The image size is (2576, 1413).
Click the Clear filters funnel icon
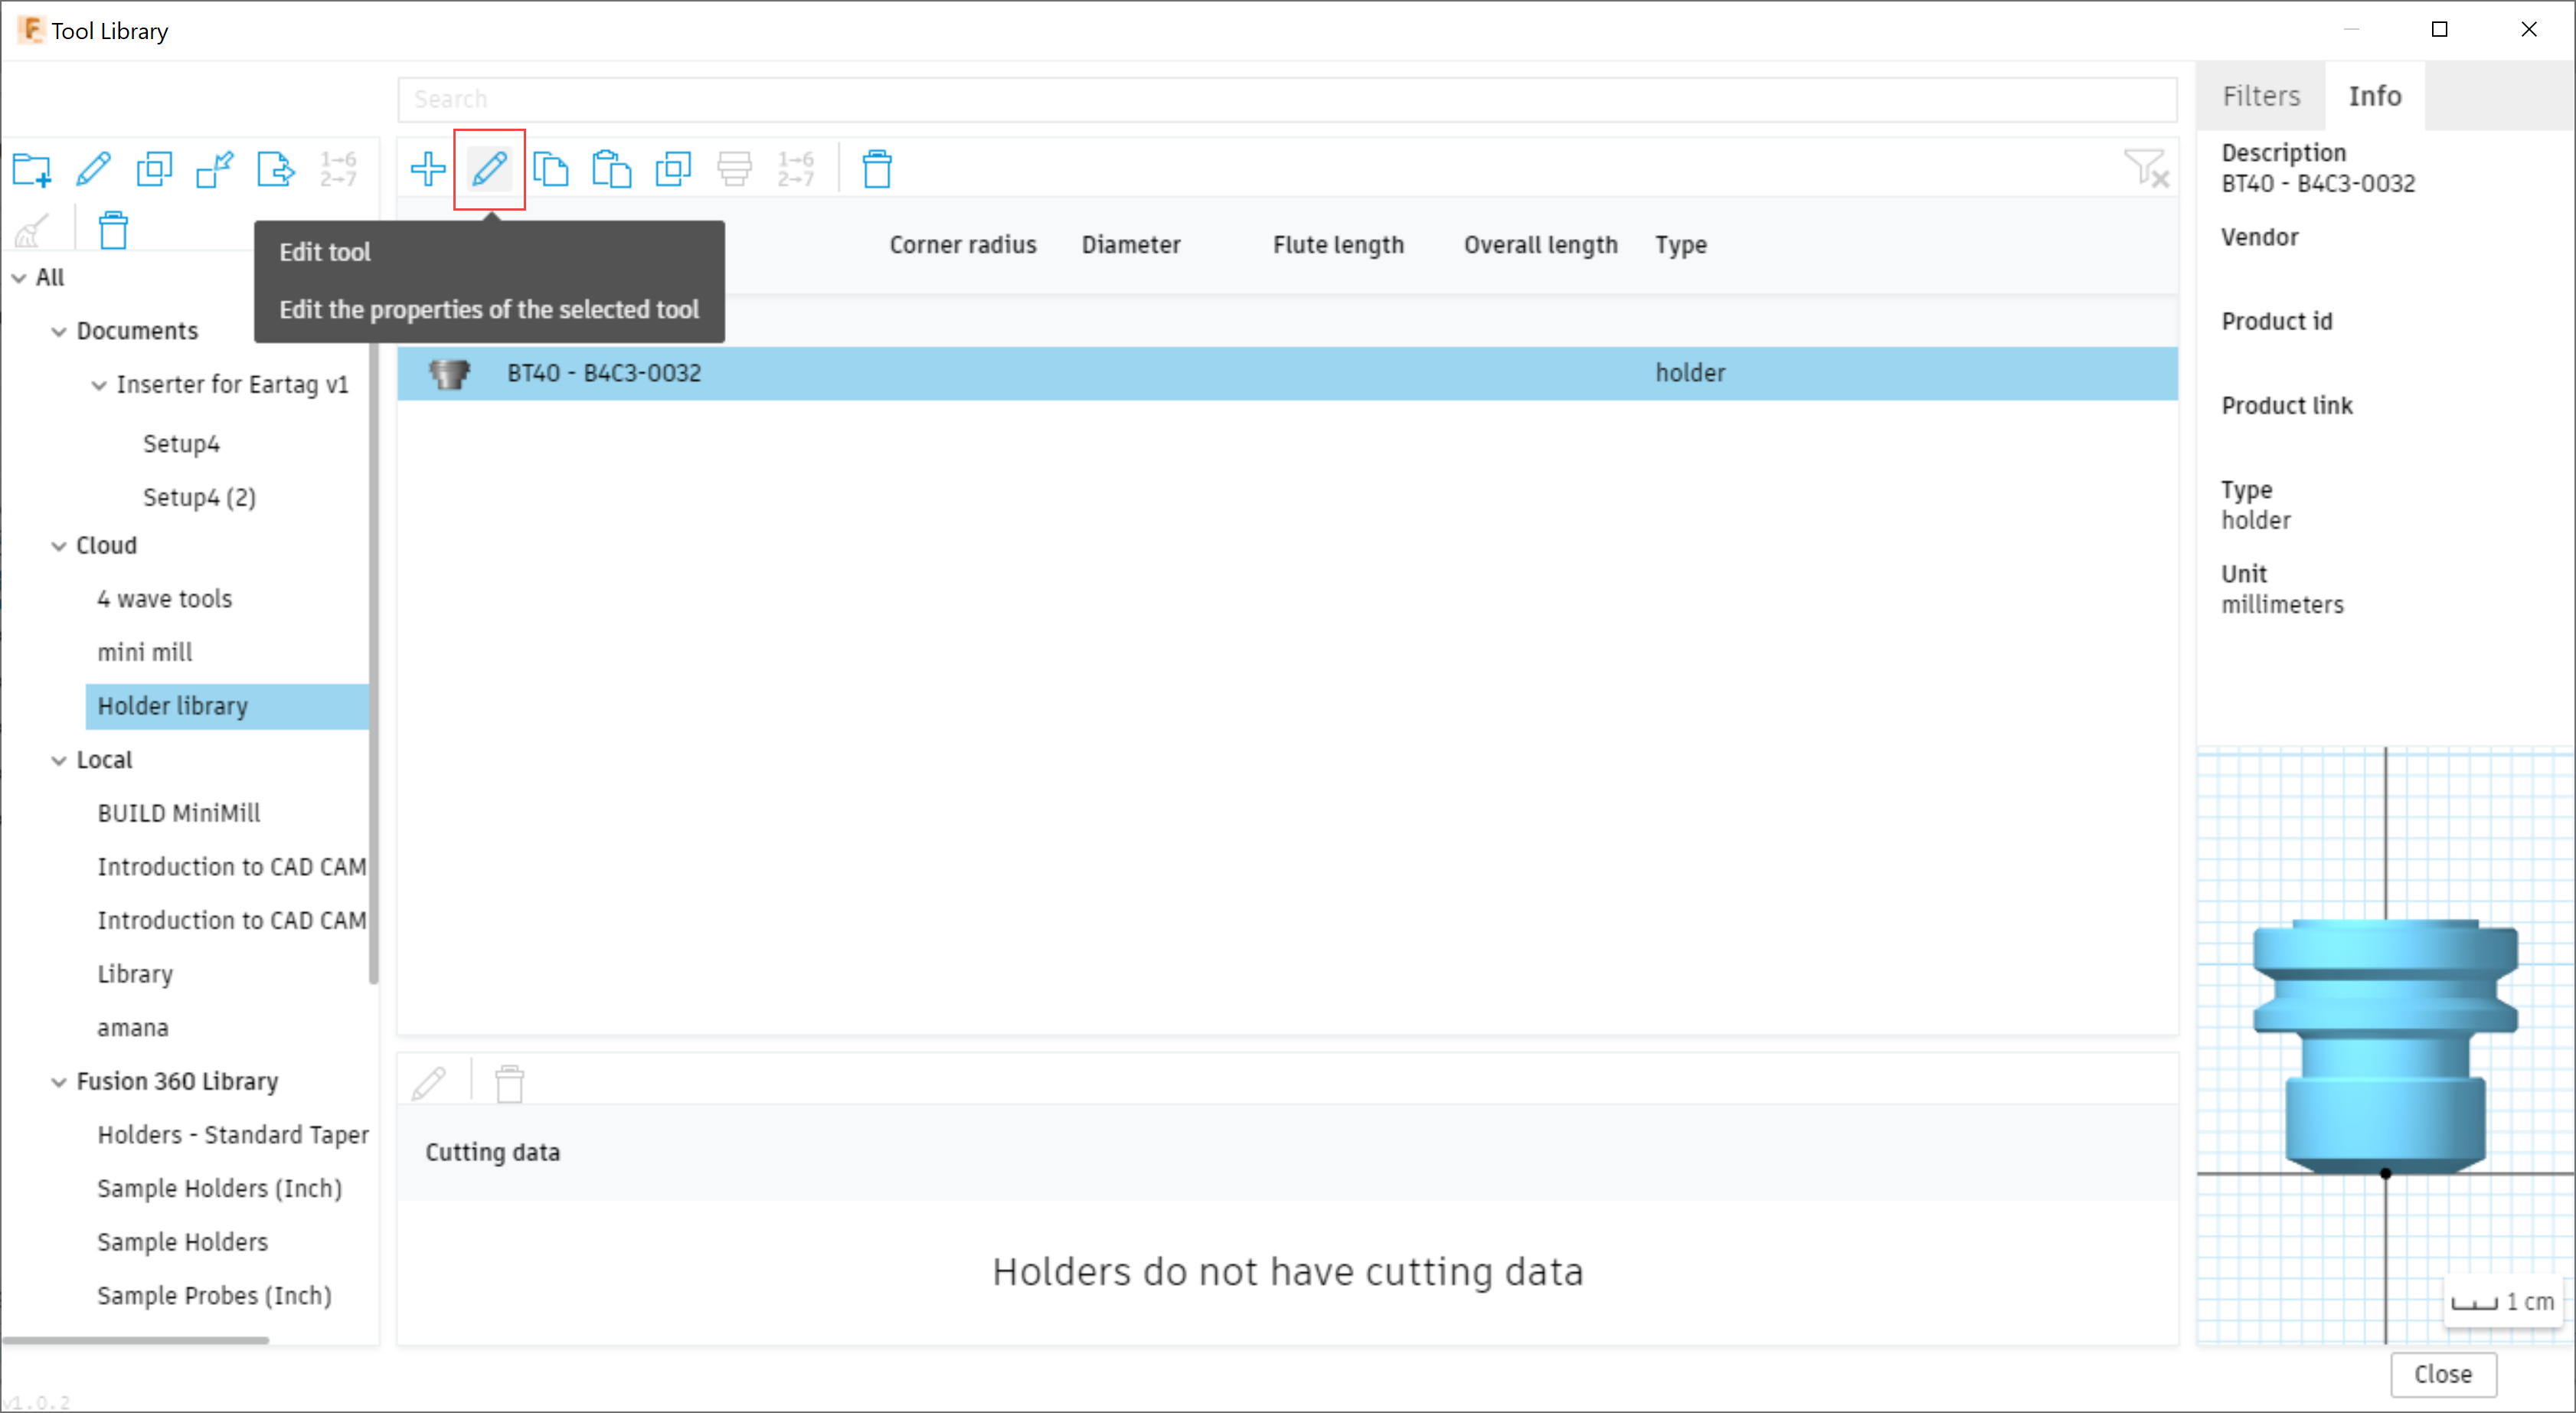2145,168
